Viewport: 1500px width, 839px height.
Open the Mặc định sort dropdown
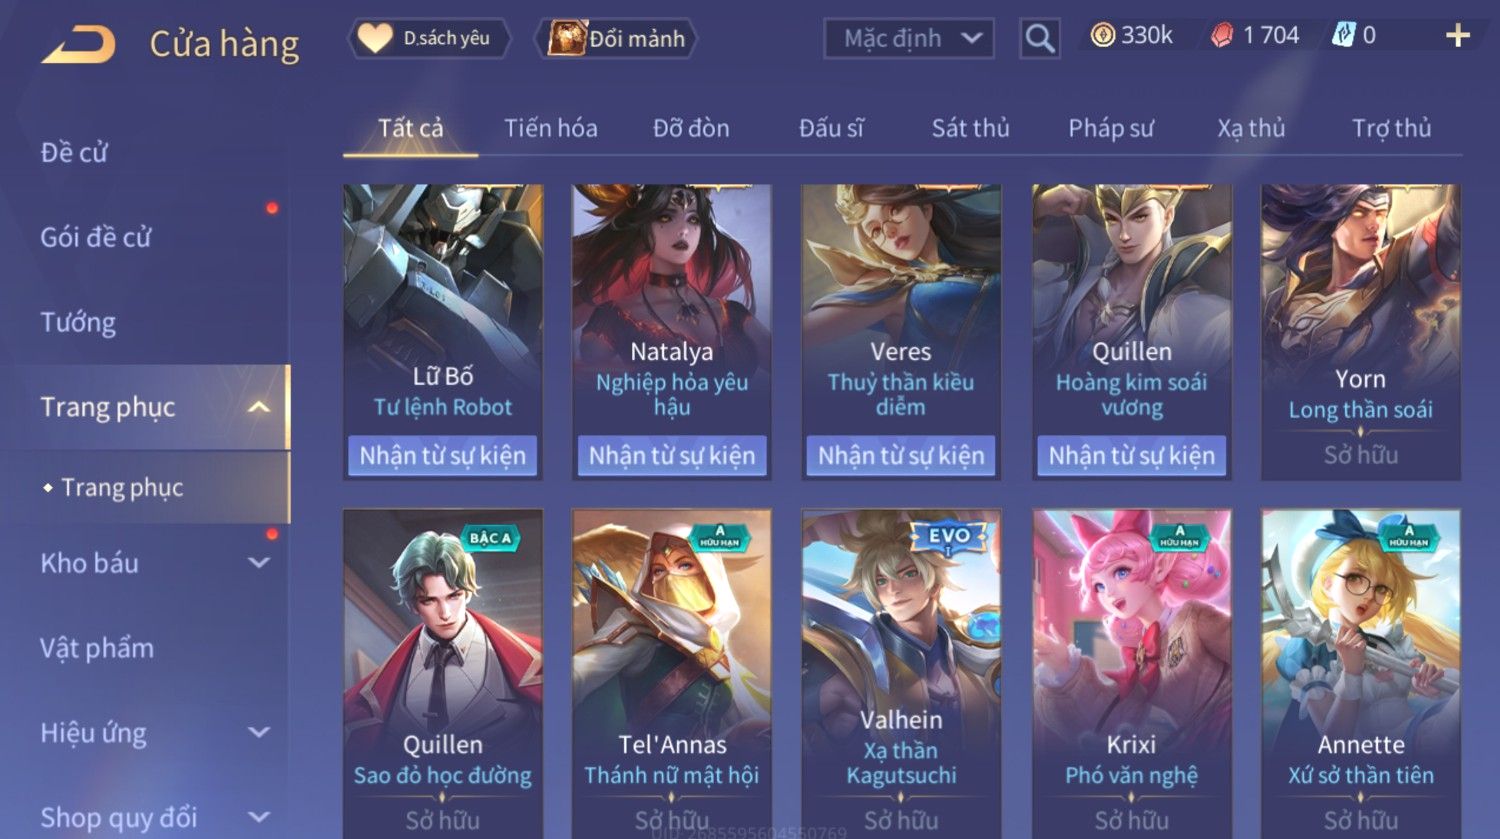909,39
